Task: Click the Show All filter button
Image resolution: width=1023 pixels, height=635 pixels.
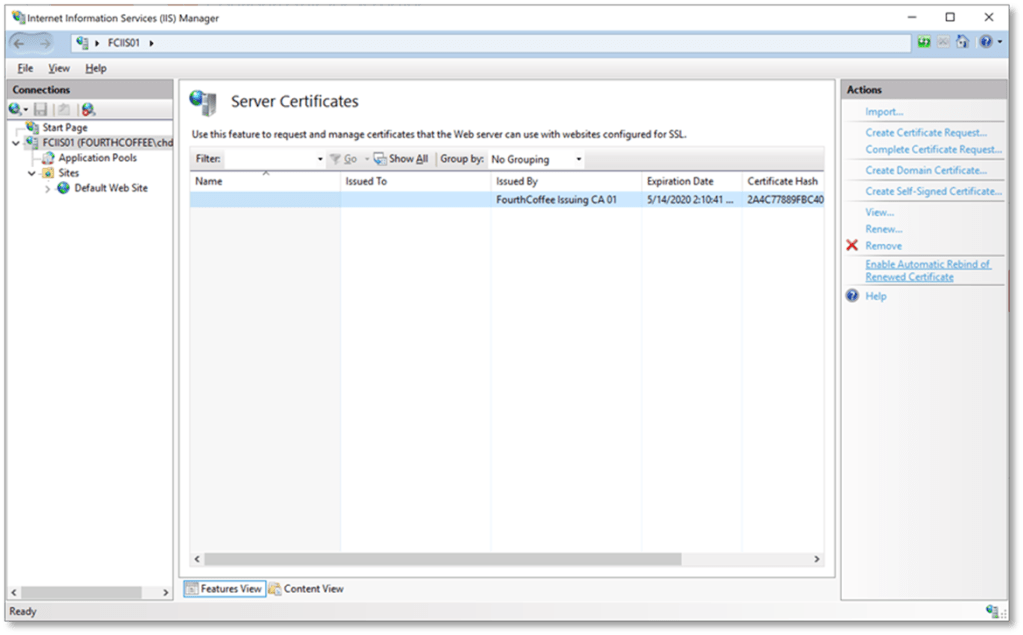Action: [401, 159]
